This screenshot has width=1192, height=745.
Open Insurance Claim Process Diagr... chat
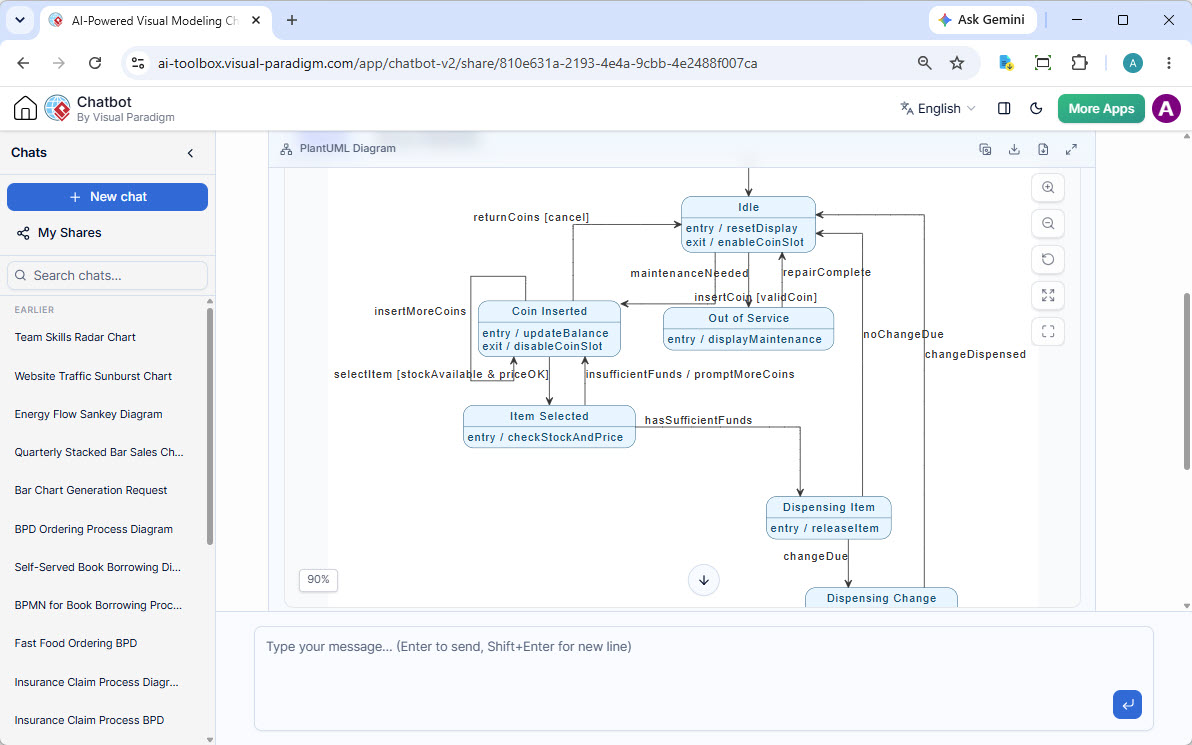[97, 682]
